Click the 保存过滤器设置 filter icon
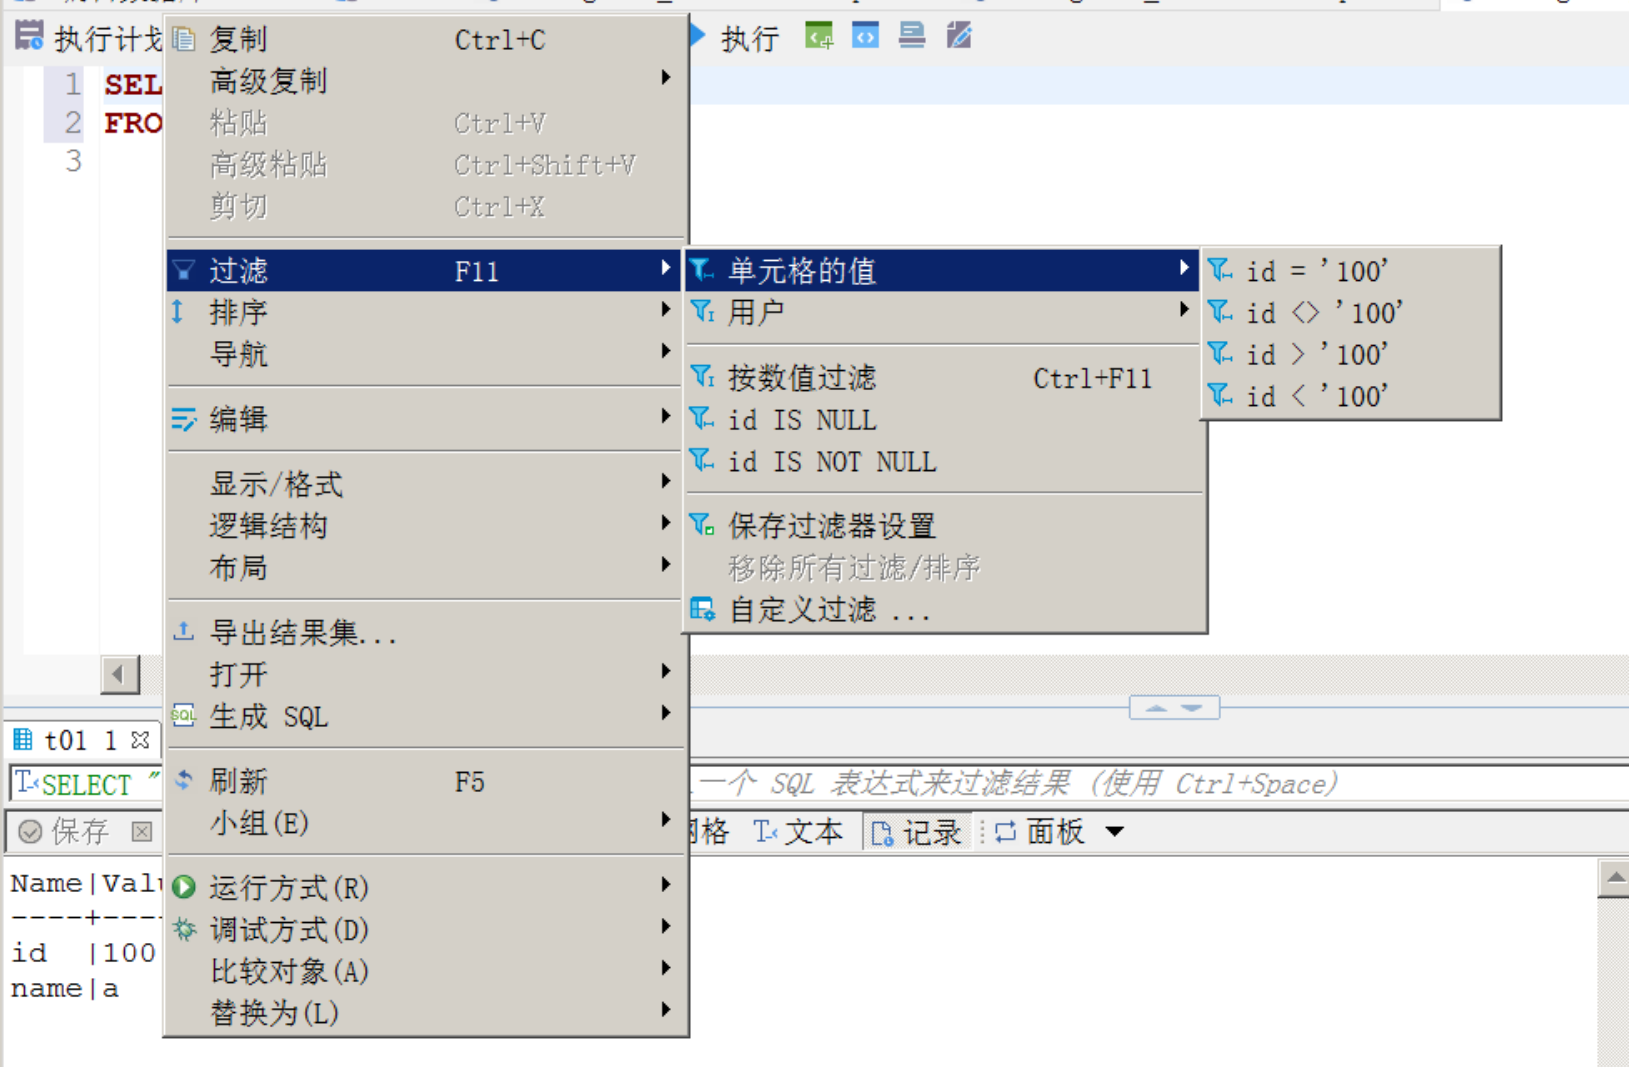 [701, 524]
